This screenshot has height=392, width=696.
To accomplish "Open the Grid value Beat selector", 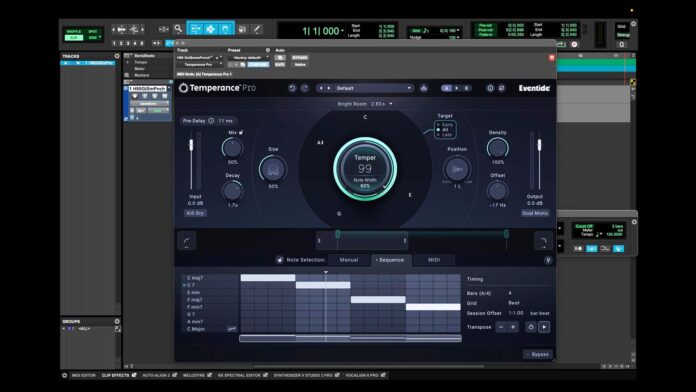I will [x=514, y=303].
